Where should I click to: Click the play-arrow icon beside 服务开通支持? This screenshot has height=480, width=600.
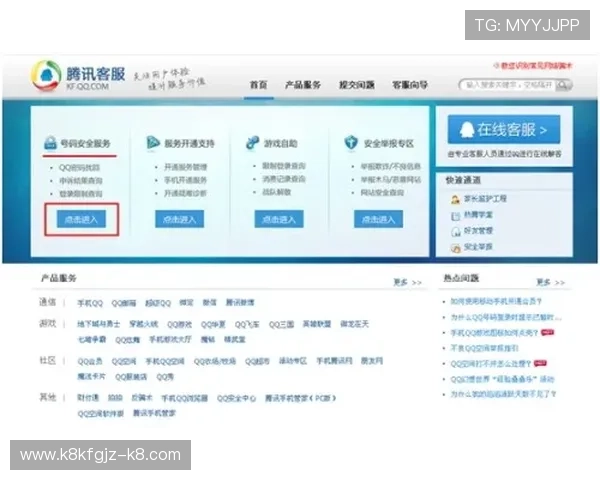pos(153,143)
